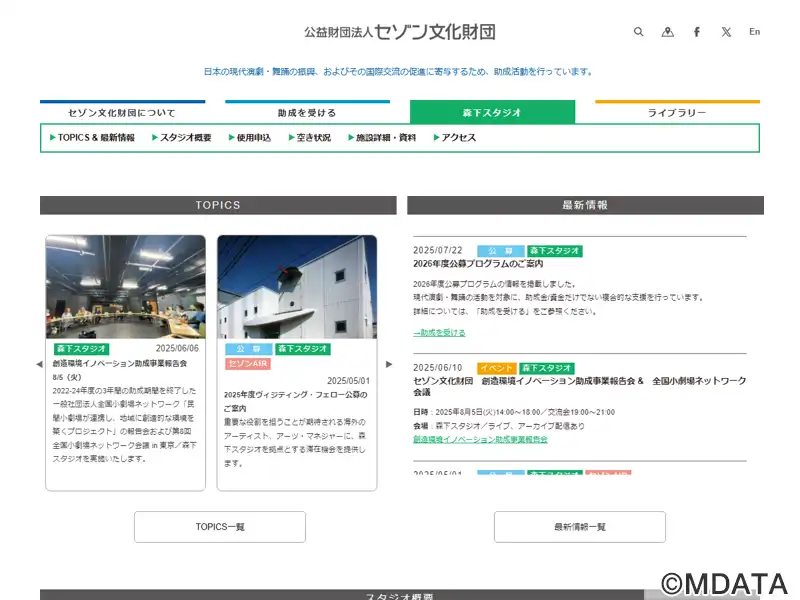The width and height of the screenshot is (800, 600).
Task: Follow the green 創造環境イノベーション助成事業報告会 link
Action: click(x=480, y=439)
